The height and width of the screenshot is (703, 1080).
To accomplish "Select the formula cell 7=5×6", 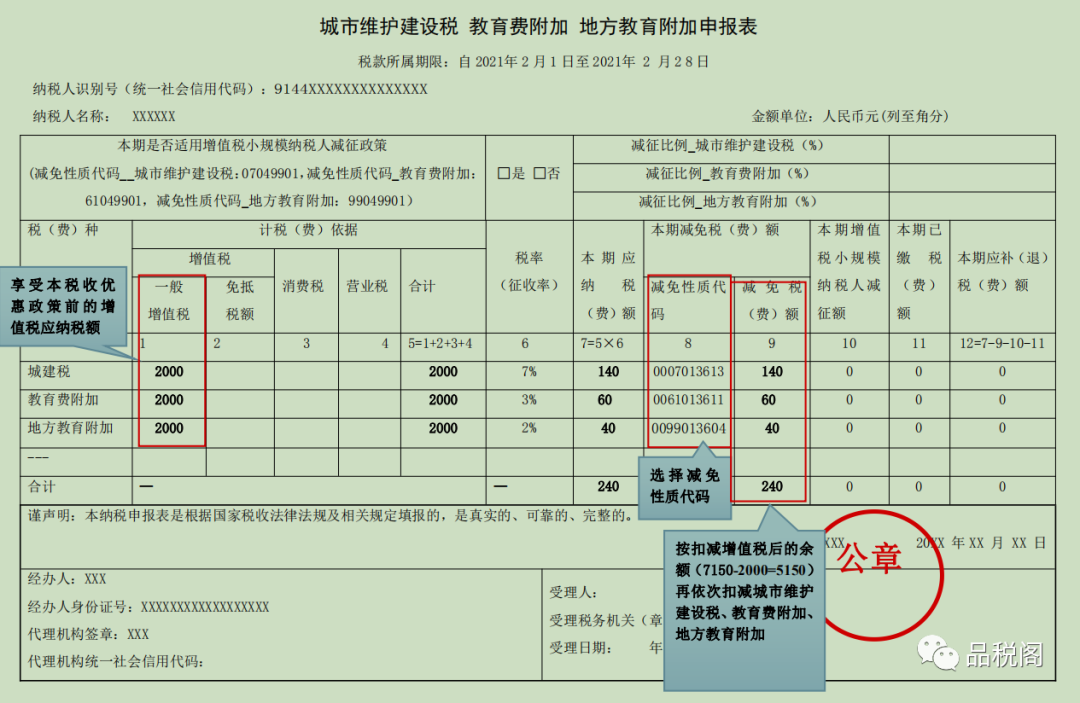I will coord(602,344).
